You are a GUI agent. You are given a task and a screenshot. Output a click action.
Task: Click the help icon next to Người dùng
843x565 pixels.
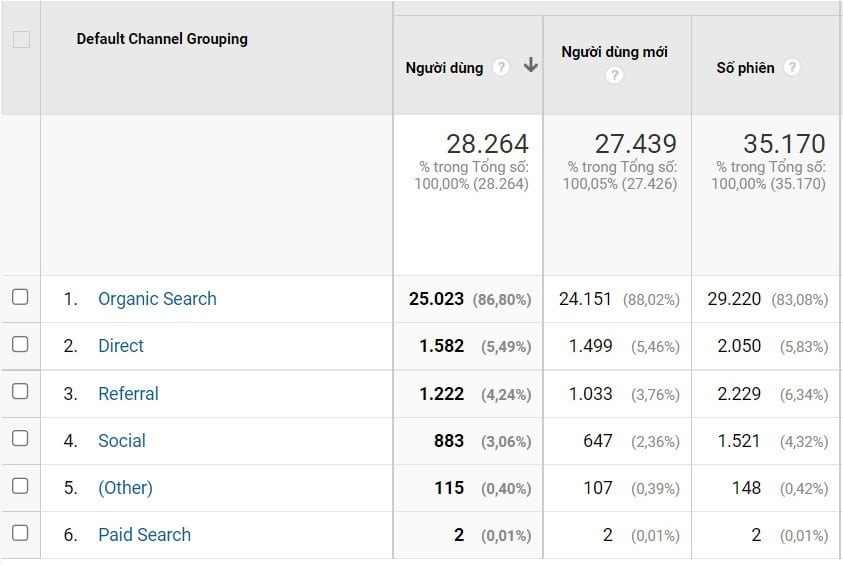pos(501,68)
